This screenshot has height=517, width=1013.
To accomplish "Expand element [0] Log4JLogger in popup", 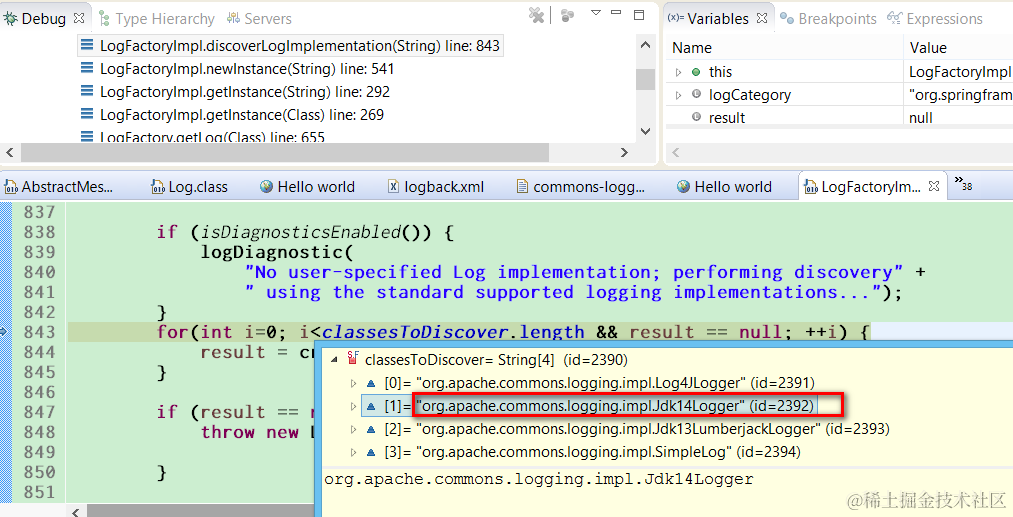I will point(353,383).
